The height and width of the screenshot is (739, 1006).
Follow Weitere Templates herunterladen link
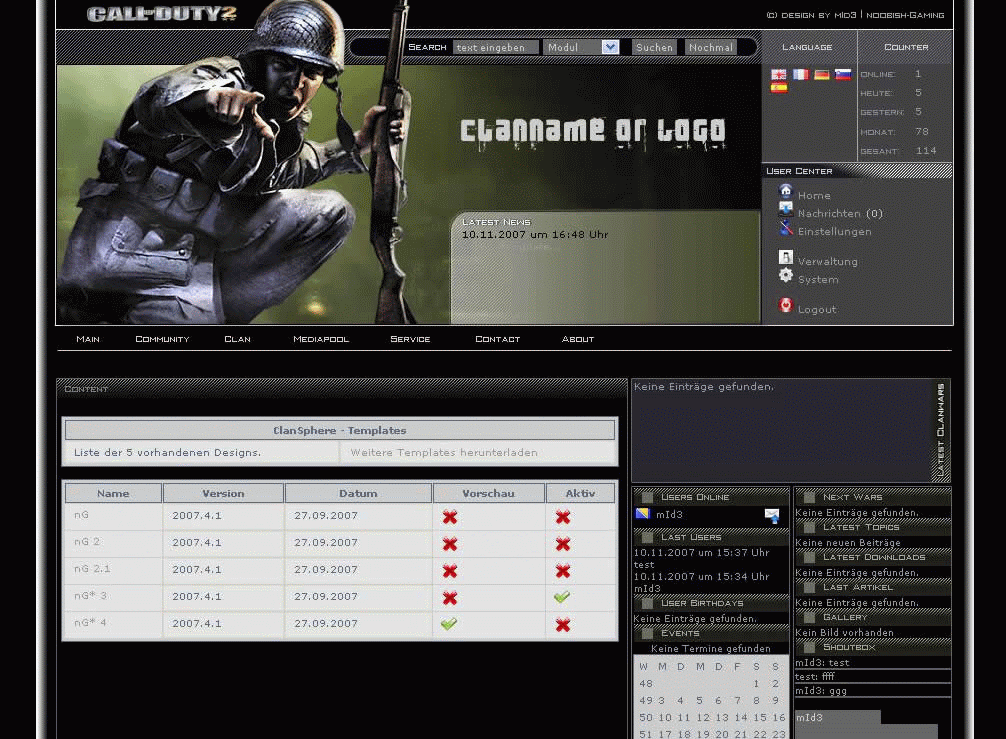[x=444, y=452]
